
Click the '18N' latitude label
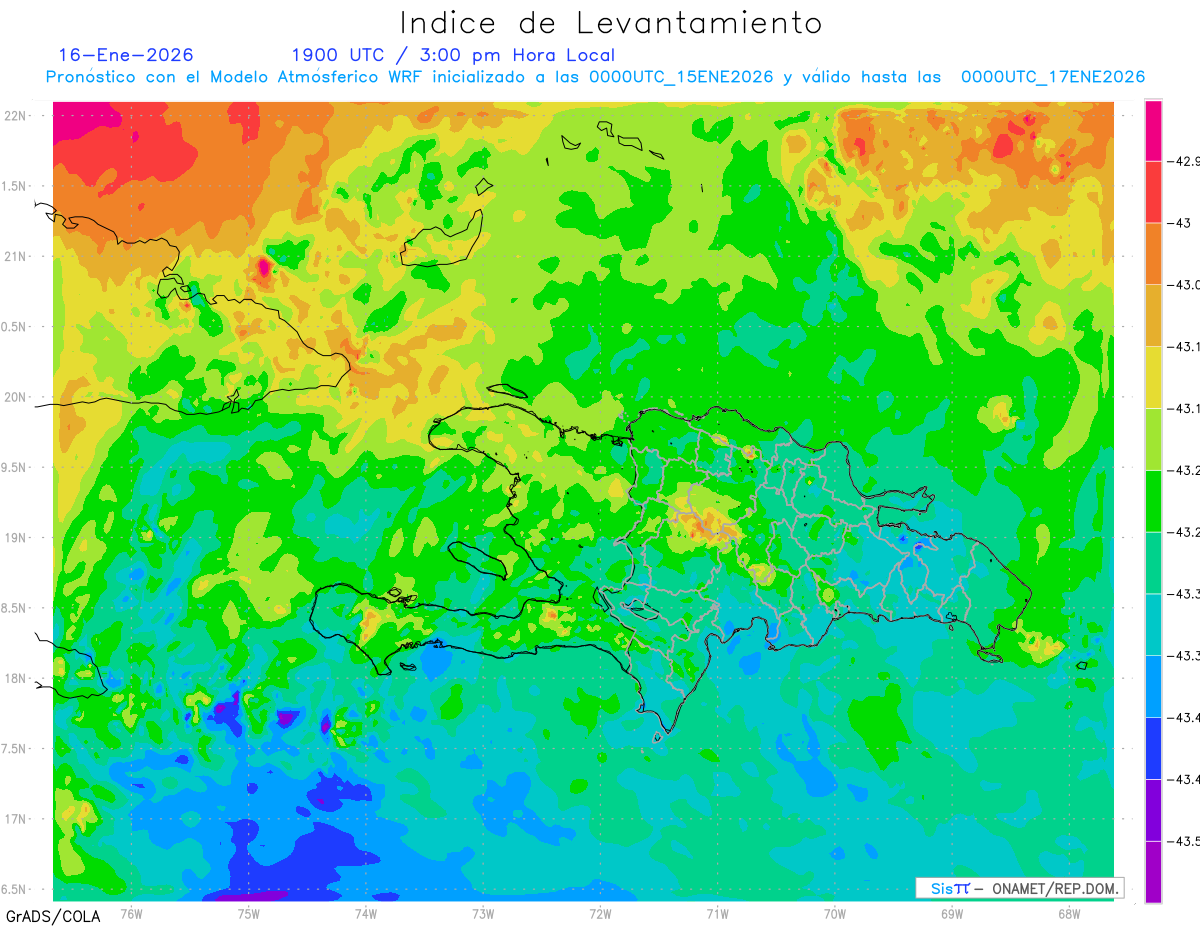pos(16,679)
